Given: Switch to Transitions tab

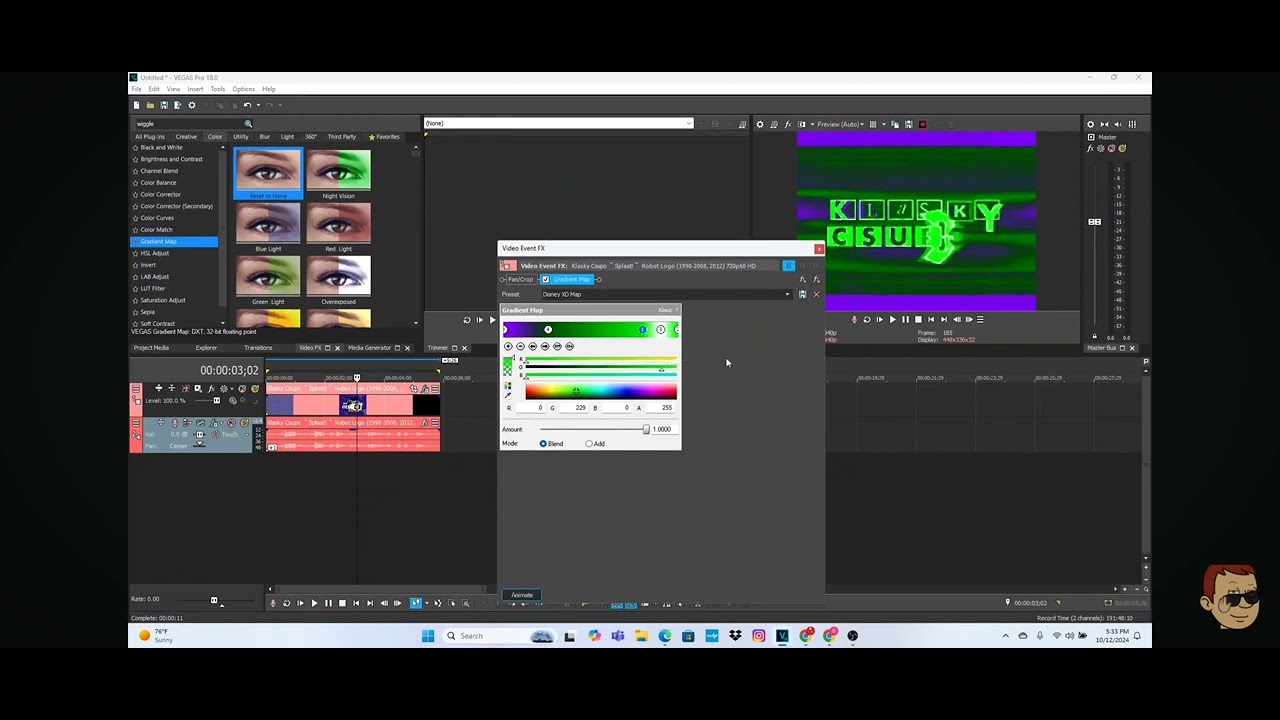Looking at the screenshot, I should (258, 348).
